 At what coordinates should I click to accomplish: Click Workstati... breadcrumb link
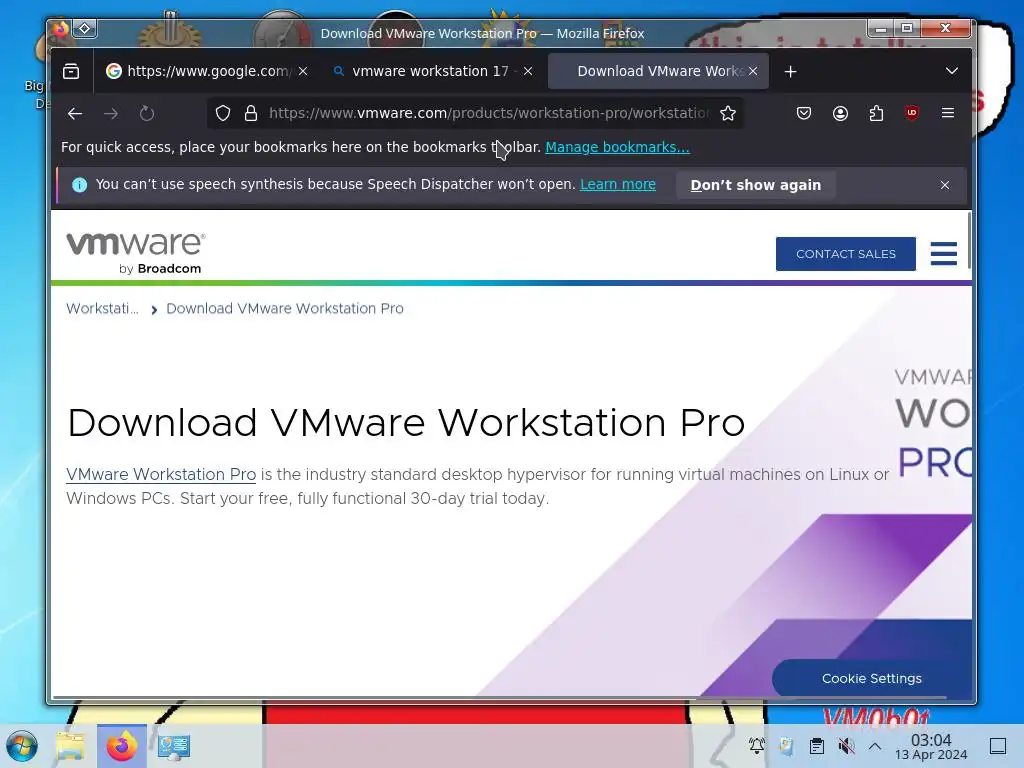(x=103, y=309)
